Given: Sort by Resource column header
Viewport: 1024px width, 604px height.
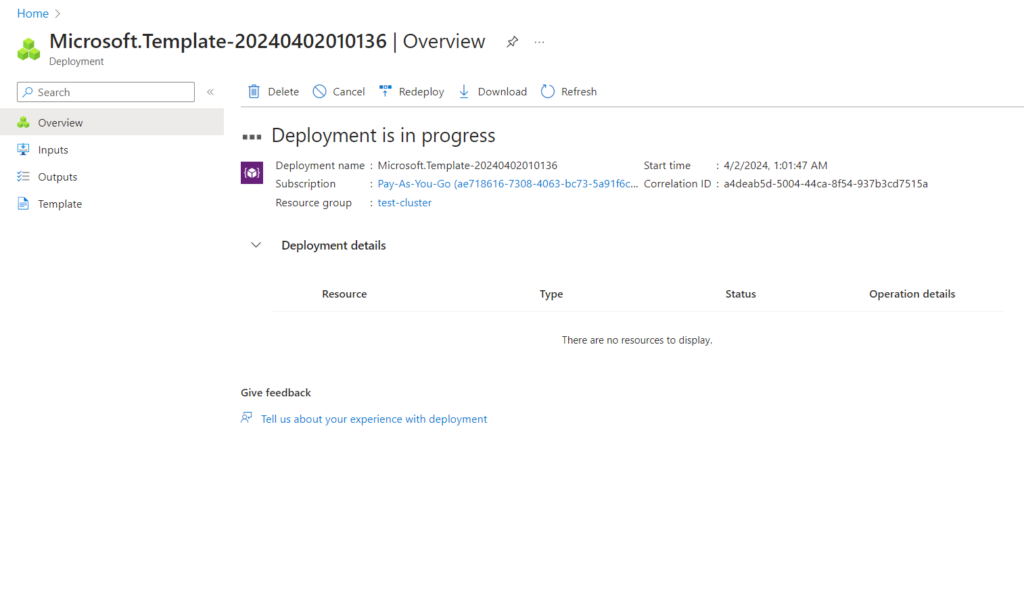Looking at the screenshot, I should pos(344,294).
